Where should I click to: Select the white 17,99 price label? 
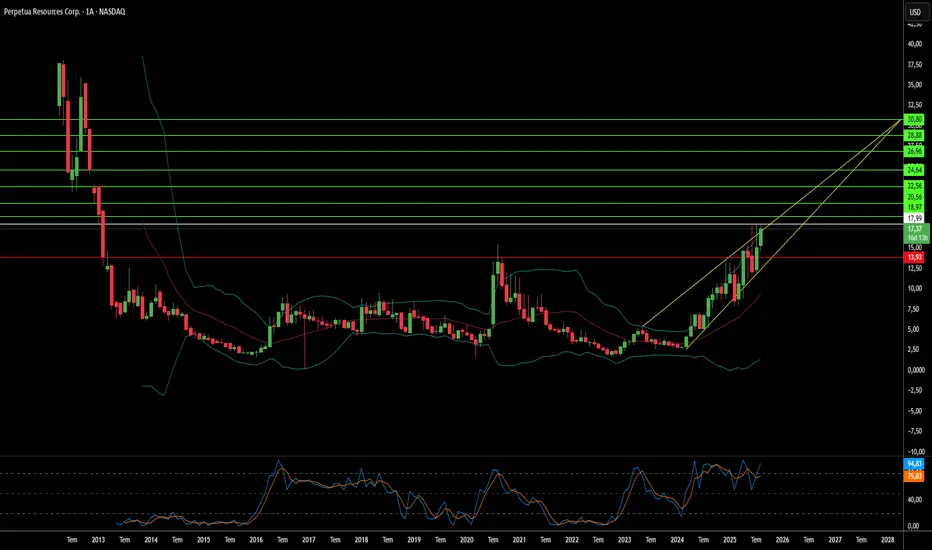coord(913,217)
